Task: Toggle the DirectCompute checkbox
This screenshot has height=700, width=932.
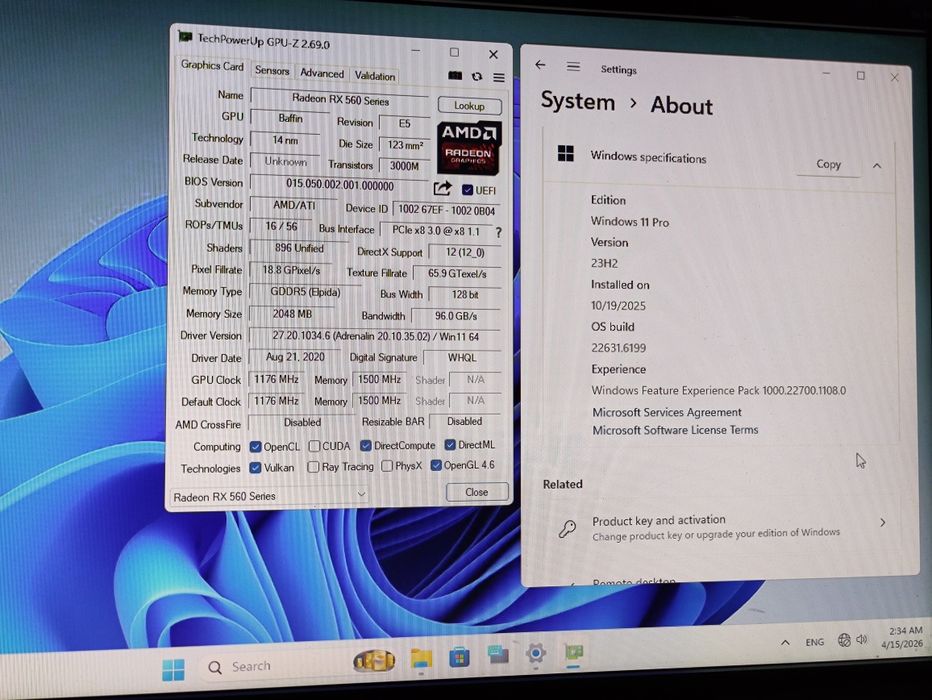Action: [366, 445]
